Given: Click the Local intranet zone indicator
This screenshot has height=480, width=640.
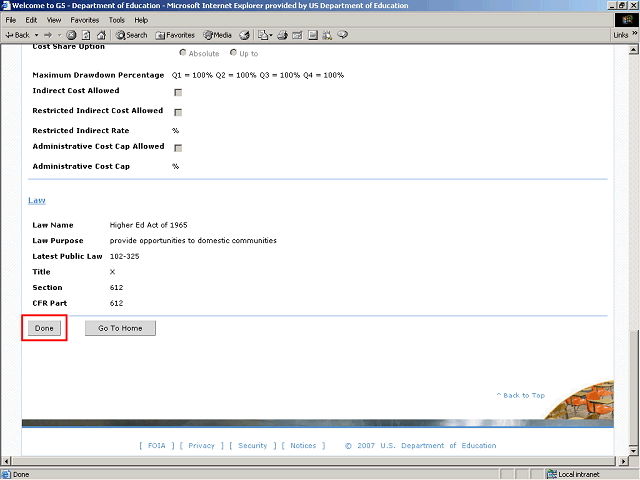Looking at the screenshot, I should (573, 474).
